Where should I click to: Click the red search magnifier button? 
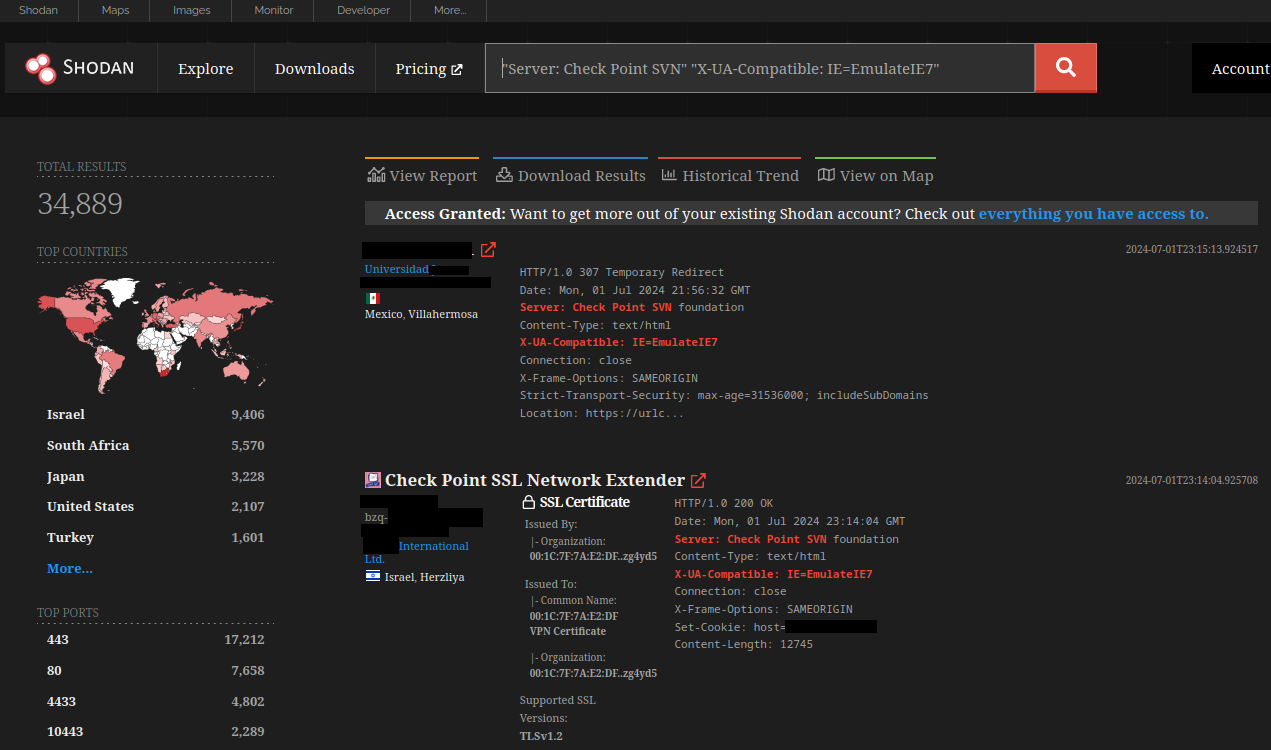(x=1065, y=68)
